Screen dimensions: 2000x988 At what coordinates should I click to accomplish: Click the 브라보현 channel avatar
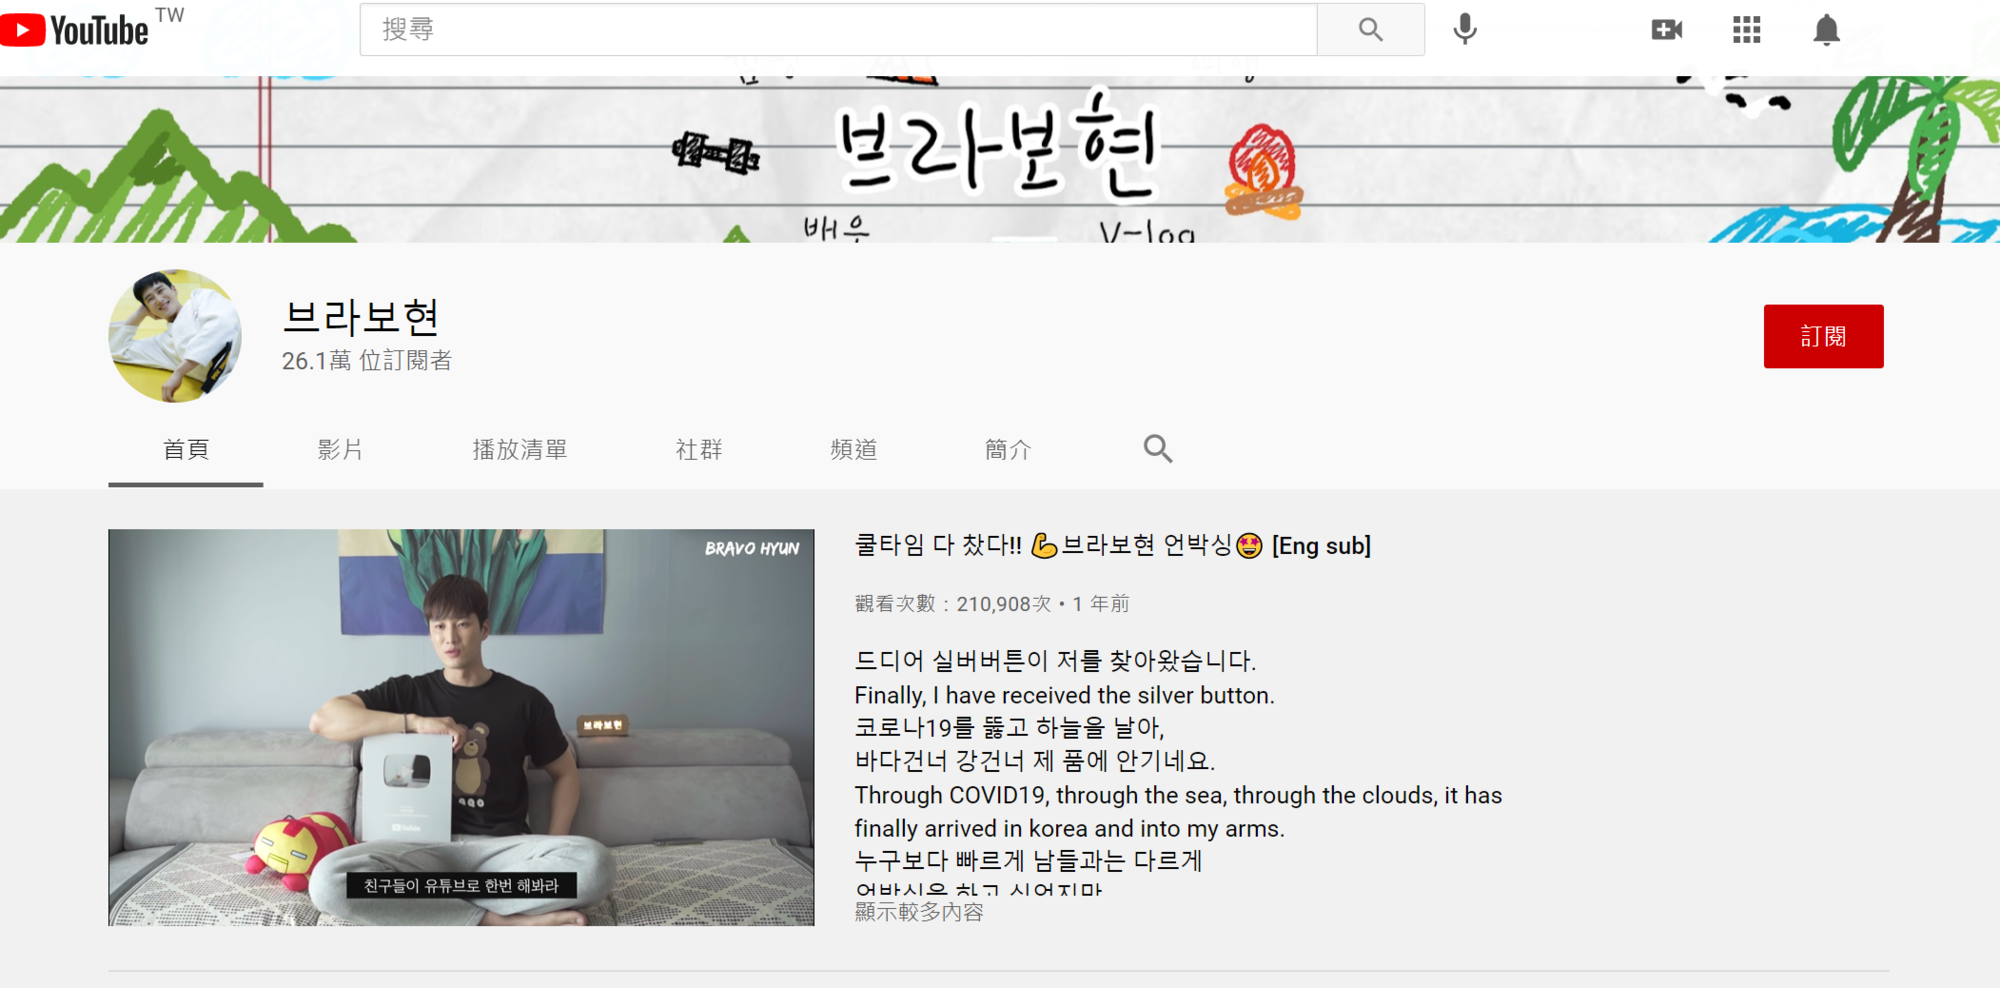(x=175, y=336)
